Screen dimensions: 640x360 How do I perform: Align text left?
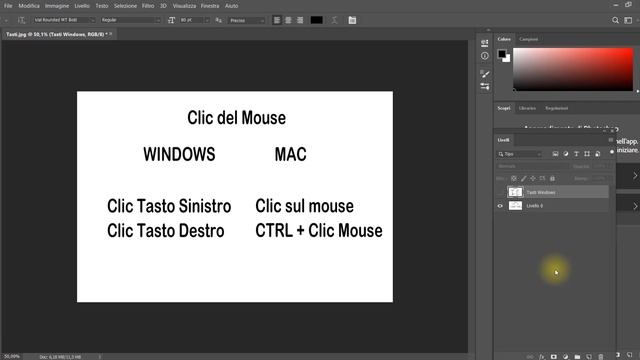click(x=277, y=20)
